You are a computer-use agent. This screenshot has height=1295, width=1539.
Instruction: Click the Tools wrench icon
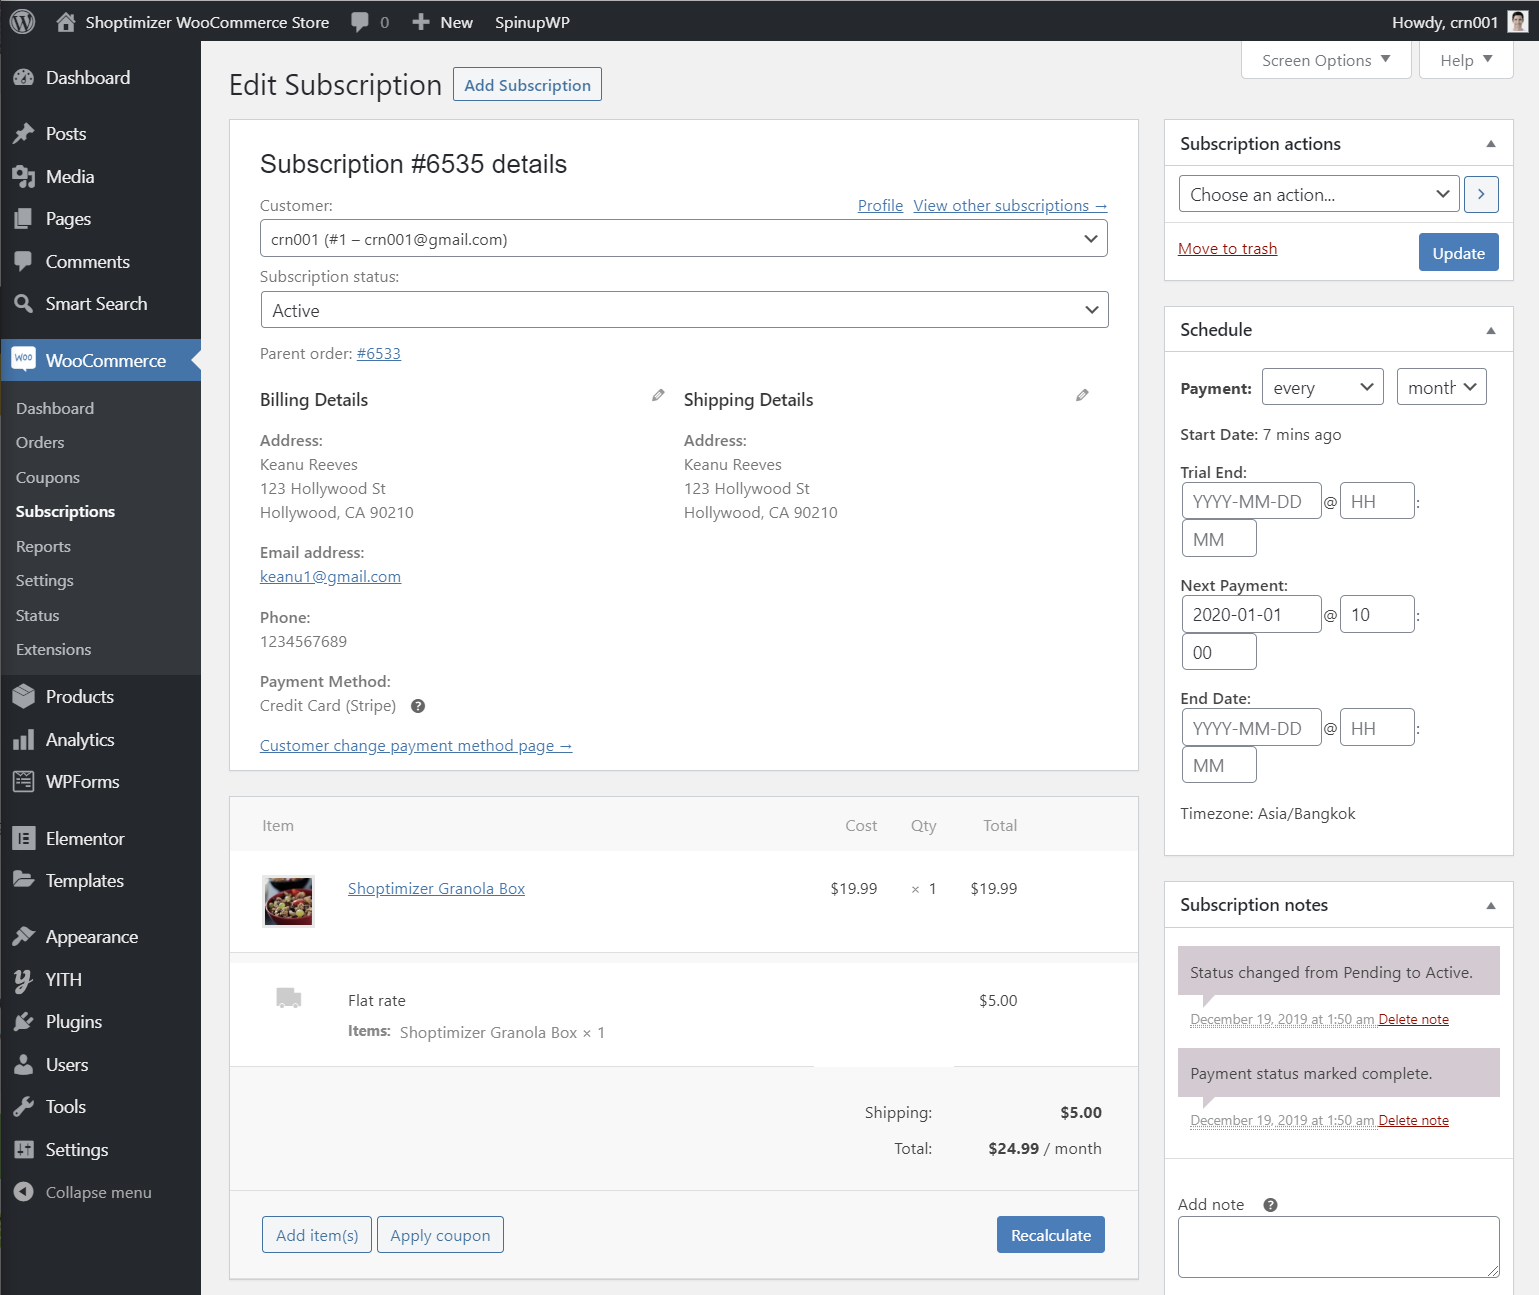[24, 1107]
